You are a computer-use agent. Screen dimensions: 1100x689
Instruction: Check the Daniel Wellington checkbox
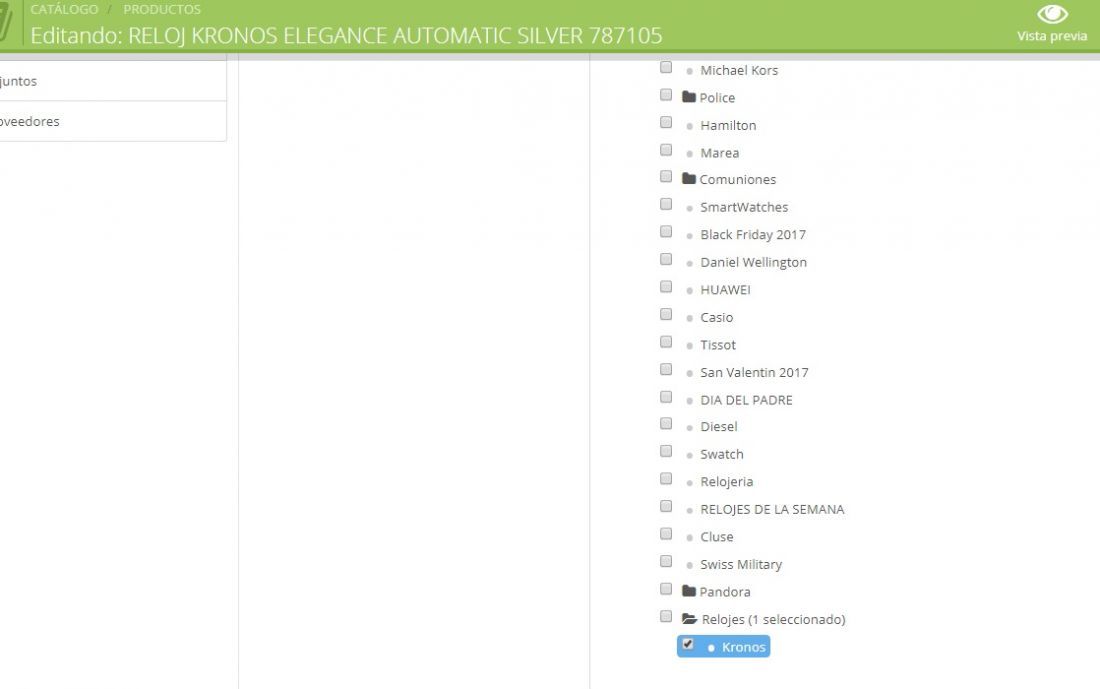pos(666,260)
